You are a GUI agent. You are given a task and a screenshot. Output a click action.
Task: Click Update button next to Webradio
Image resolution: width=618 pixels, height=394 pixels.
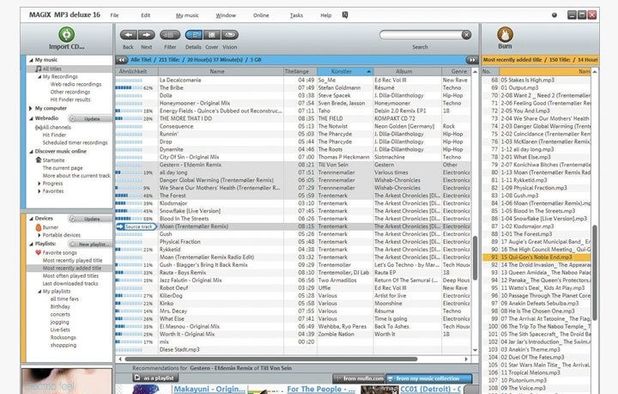point(90,119)
